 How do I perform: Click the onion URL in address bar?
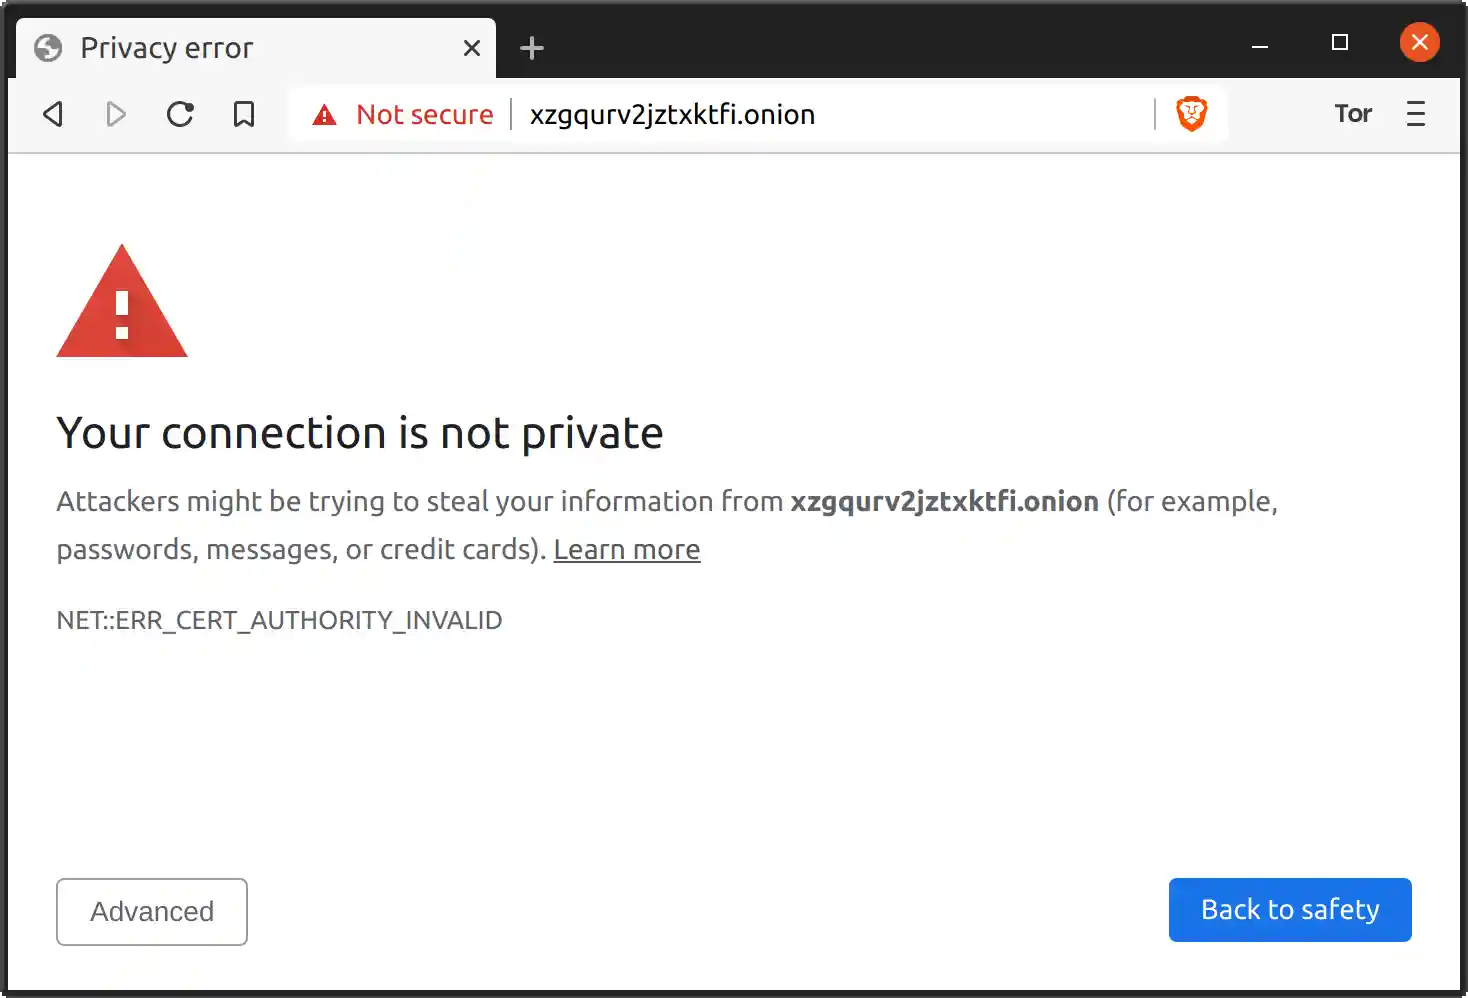(x=672, y=115)
